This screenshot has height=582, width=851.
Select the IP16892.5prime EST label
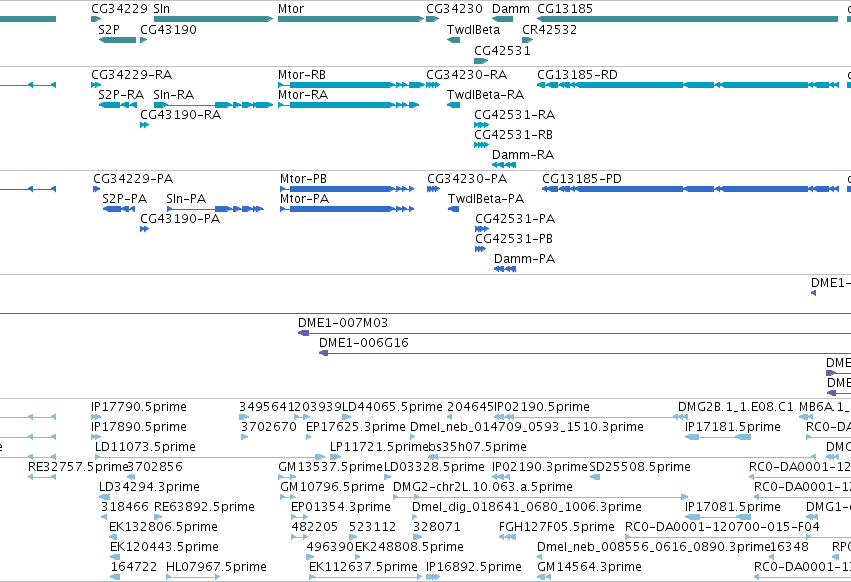(474, 567)
